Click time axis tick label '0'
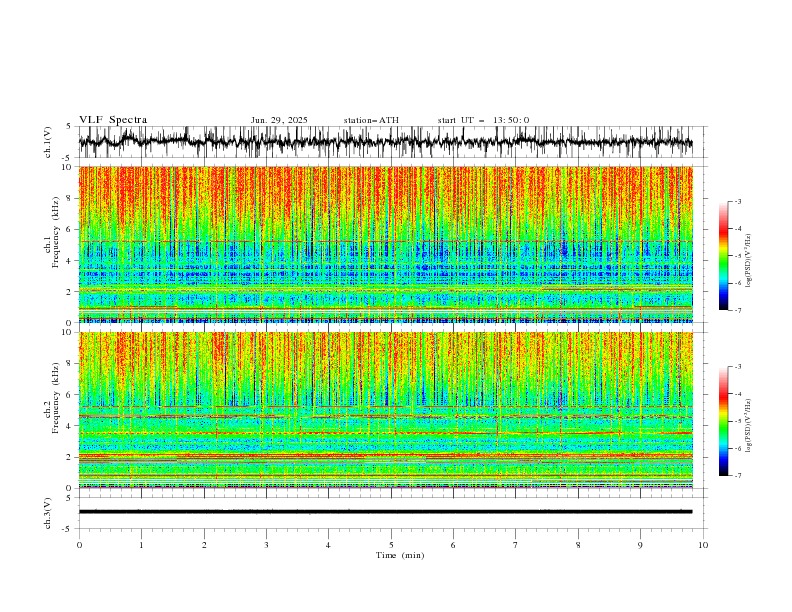Image resolution: width=792 pixels, height=612 pixels. [79, 545]
